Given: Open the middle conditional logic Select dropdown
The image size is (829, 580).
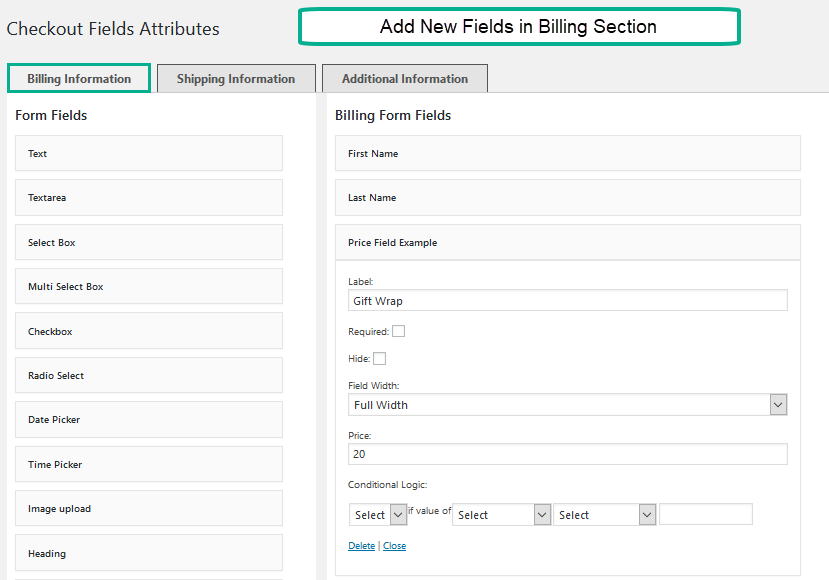Looking at the screenshot, I should pyautogui.click(x=501, y=515).
